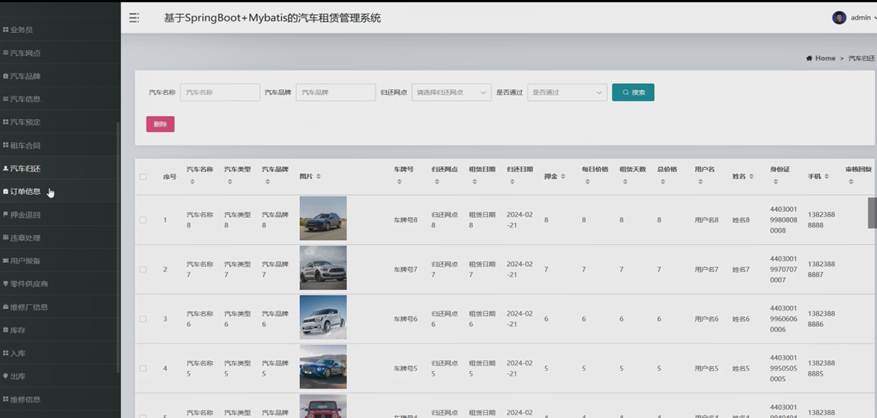Sort table by 租赁日期 column arrows
The width and height of the screenshot is (877, 418).
(474, 182)
